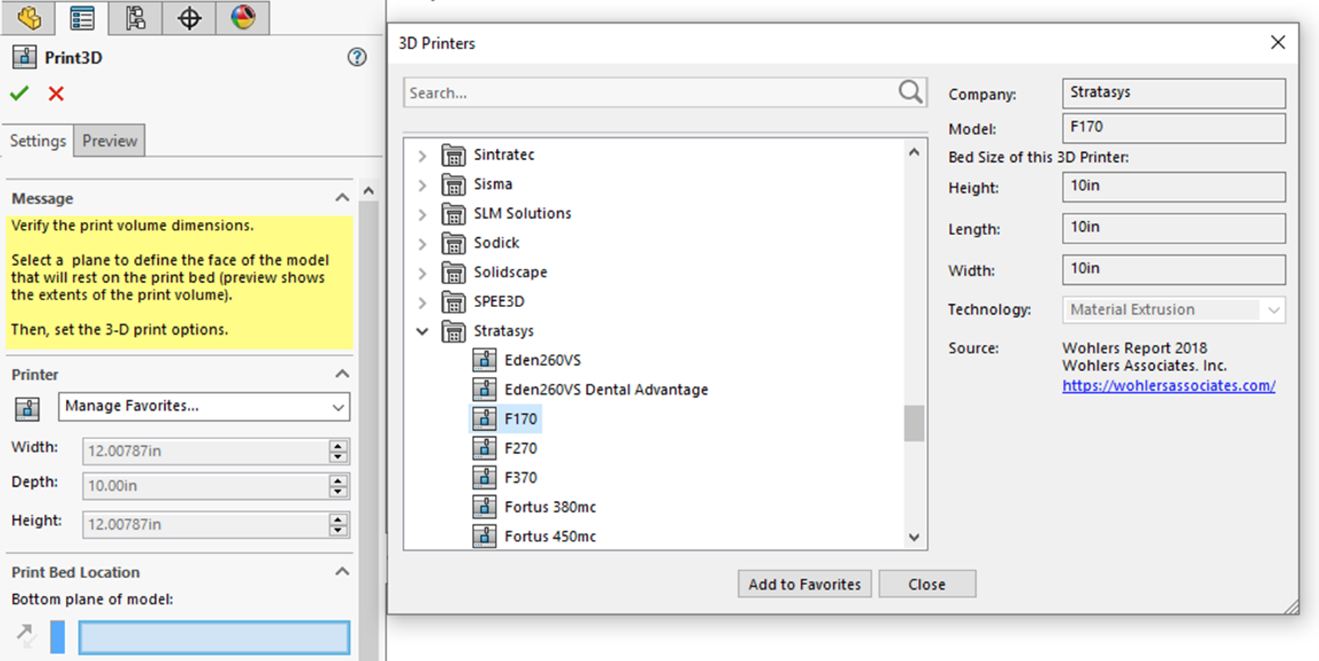Open the ConfigurationManager tab icon

(x=135, y=18)
